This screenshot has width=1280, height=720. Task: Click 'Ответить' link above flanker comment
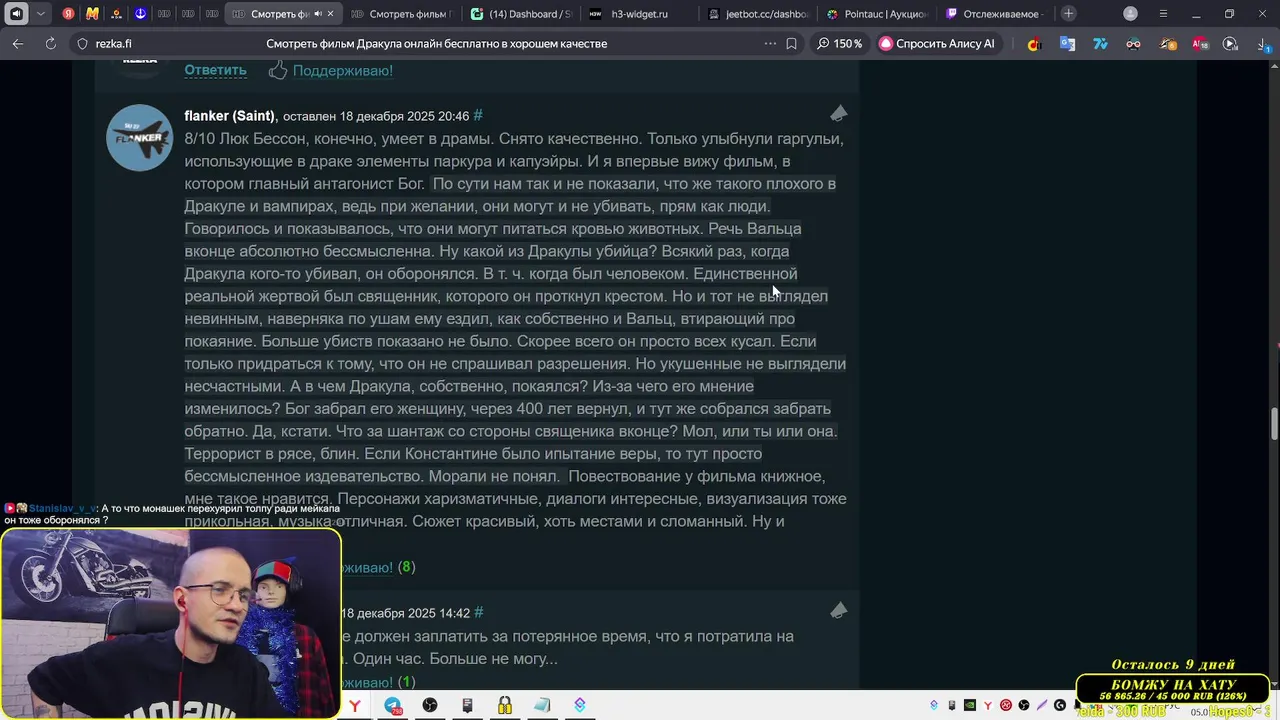click(x=215, y=70)
